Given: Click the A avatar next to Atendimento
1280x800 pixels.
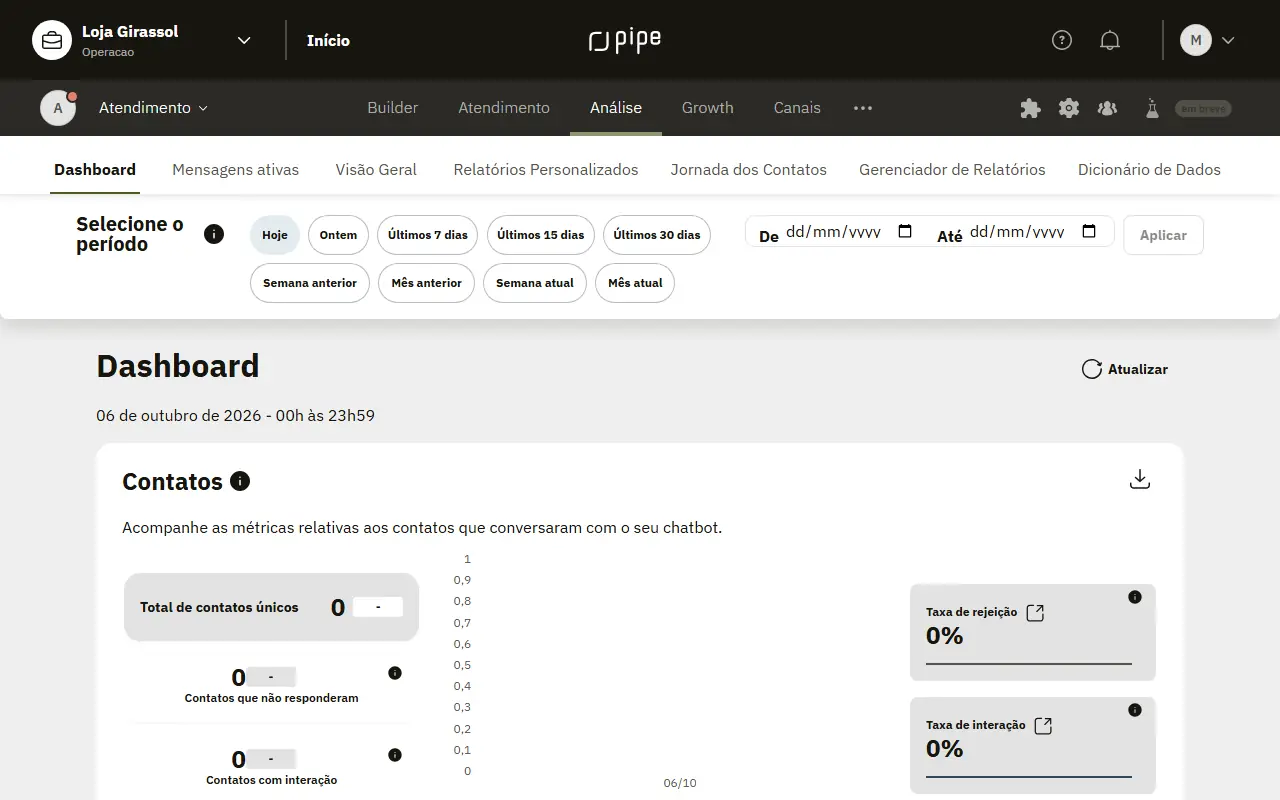Looking at the screenshot, I should [58, 108].
